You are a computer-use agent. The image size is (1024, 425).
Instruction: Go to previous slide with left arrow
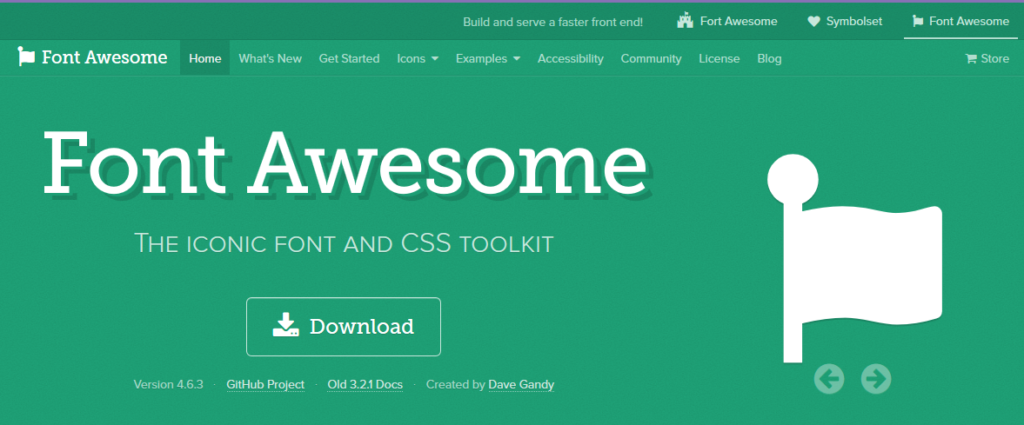tap(829, 378)
